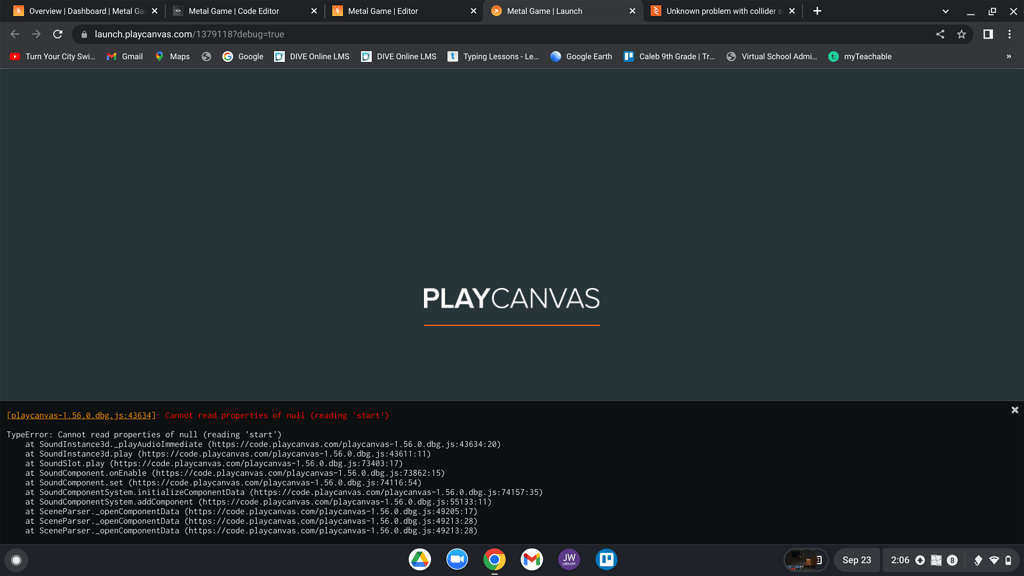Open the Trello app from the shelf
Viewport: 1024px width, 576px height.
606,560
